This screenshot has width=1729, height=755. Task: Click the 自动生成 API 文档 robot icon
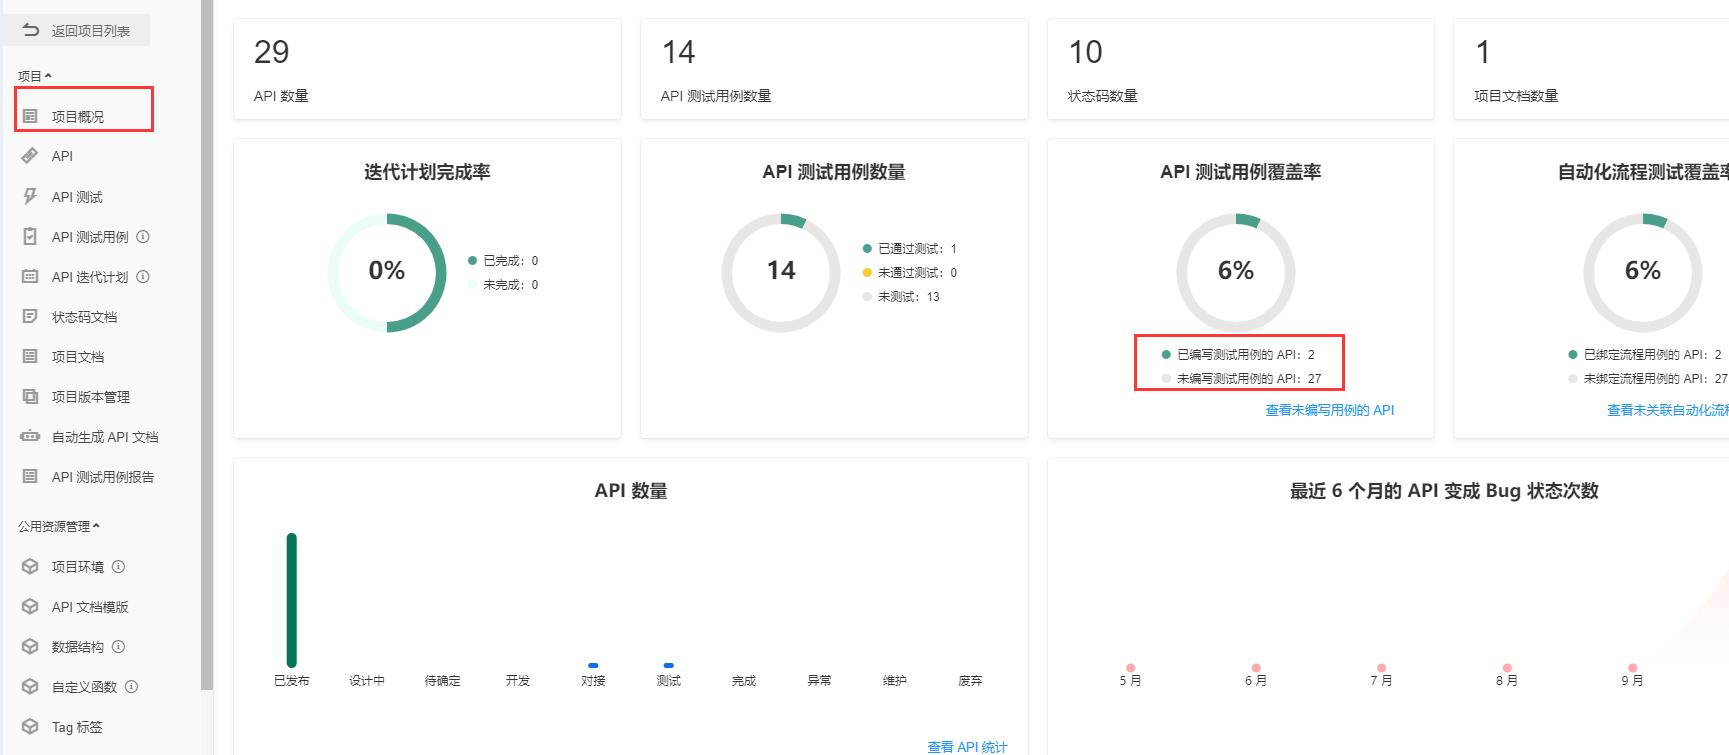(30, 436)
